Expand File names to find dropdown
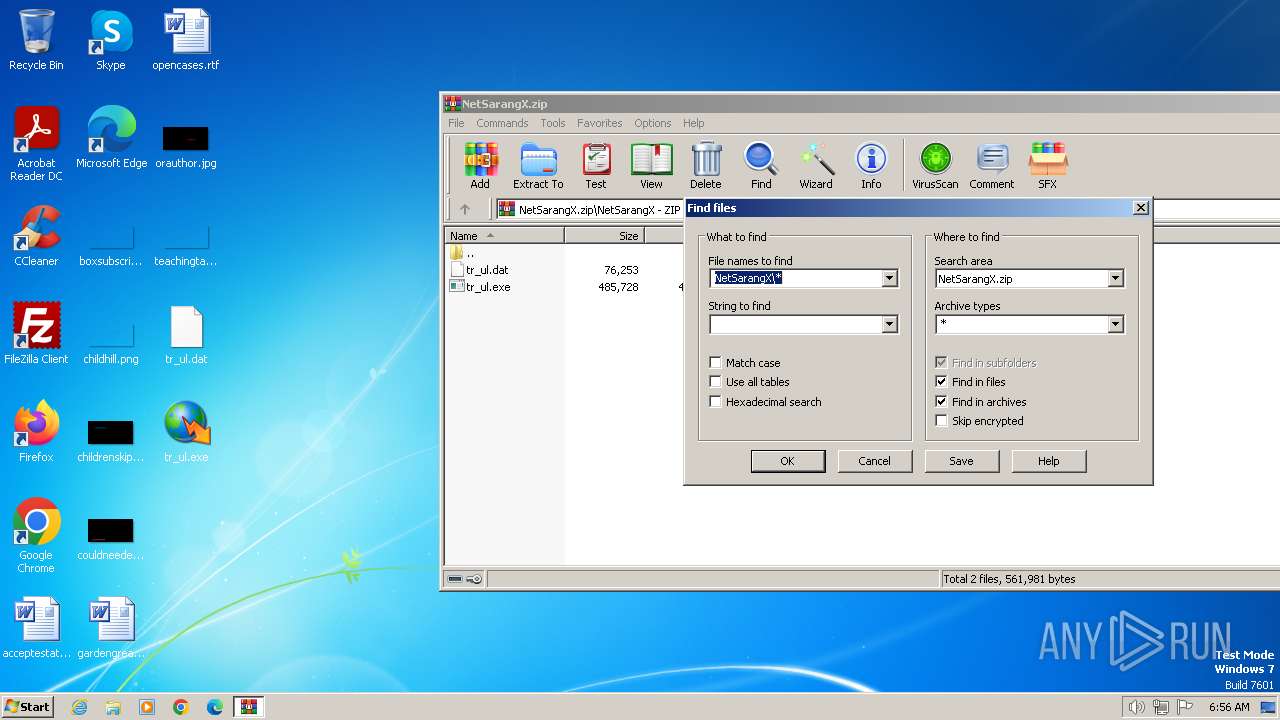Viewport: 1280px width, 720px height. (x=889, y=279)
